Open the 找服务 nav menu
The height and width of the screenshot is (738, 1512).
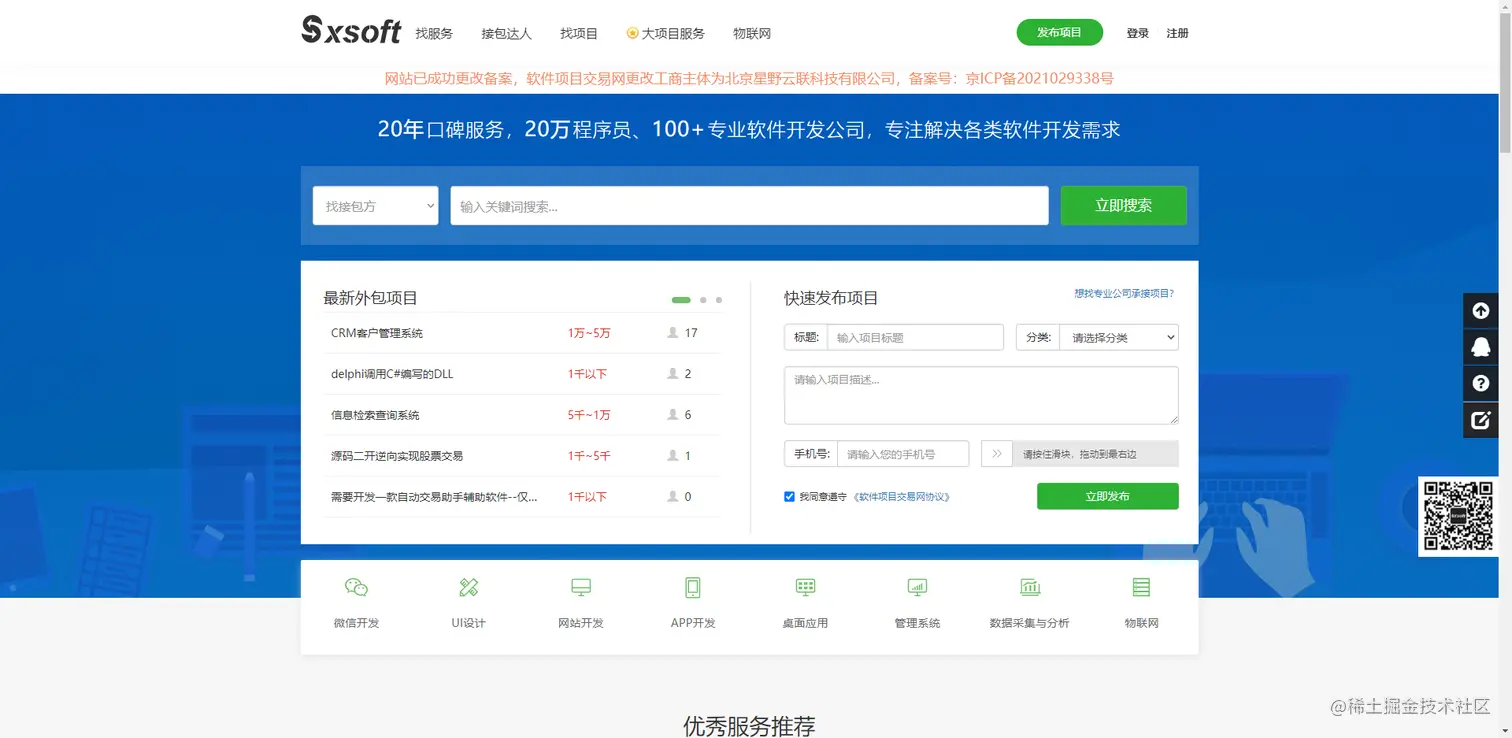434,33
